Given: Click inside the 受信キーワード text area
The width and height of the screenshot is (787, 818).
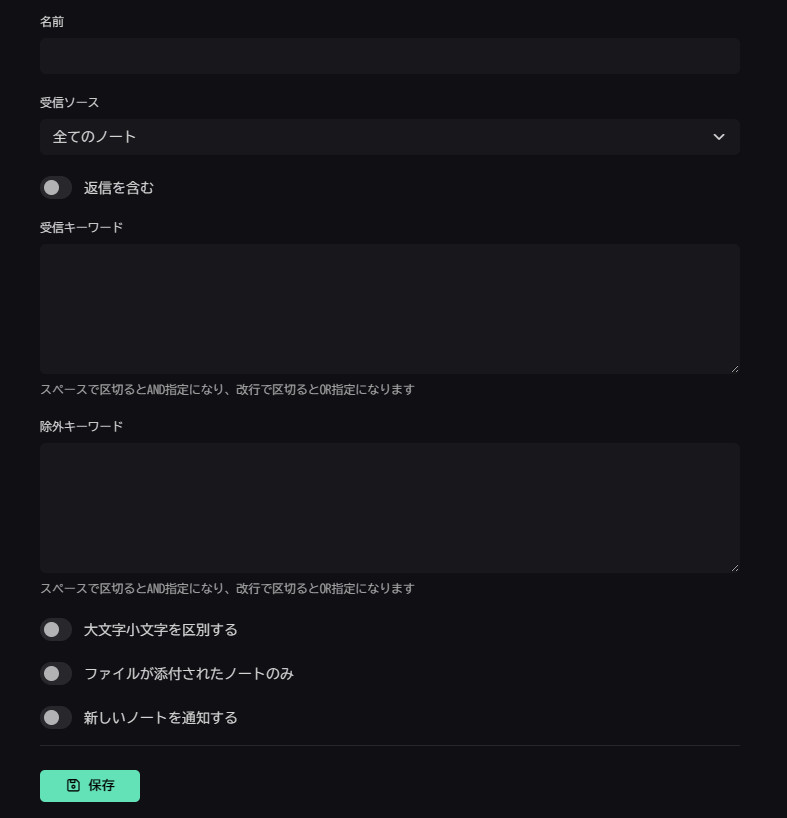Looking at the screenshot, I should pos(389,309).
